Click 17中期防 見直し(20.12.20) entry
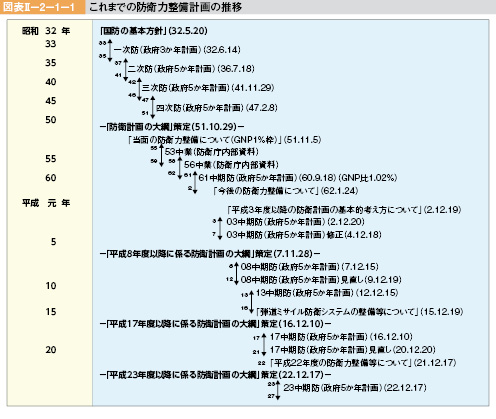This screenshot has height=419, width=496. [x=353, y=350]
